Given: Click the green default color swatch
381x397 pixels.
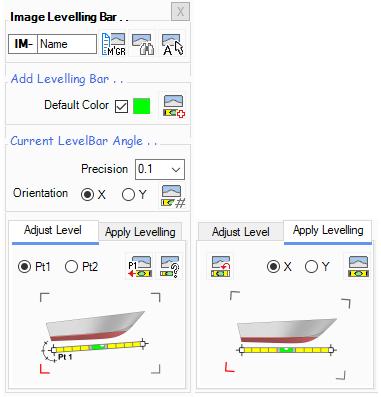Looking at the screenshot, I should coord(142,106).
